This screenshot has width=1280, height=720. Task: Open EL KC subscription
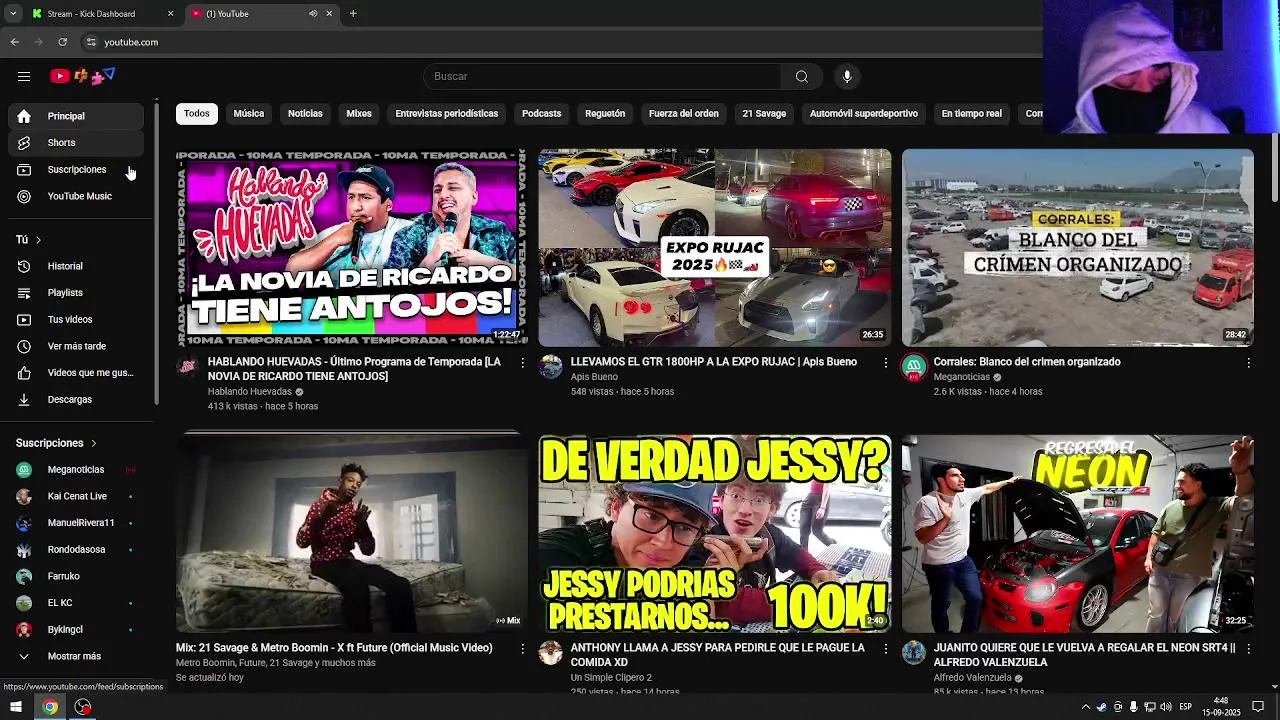pos(76,603)
